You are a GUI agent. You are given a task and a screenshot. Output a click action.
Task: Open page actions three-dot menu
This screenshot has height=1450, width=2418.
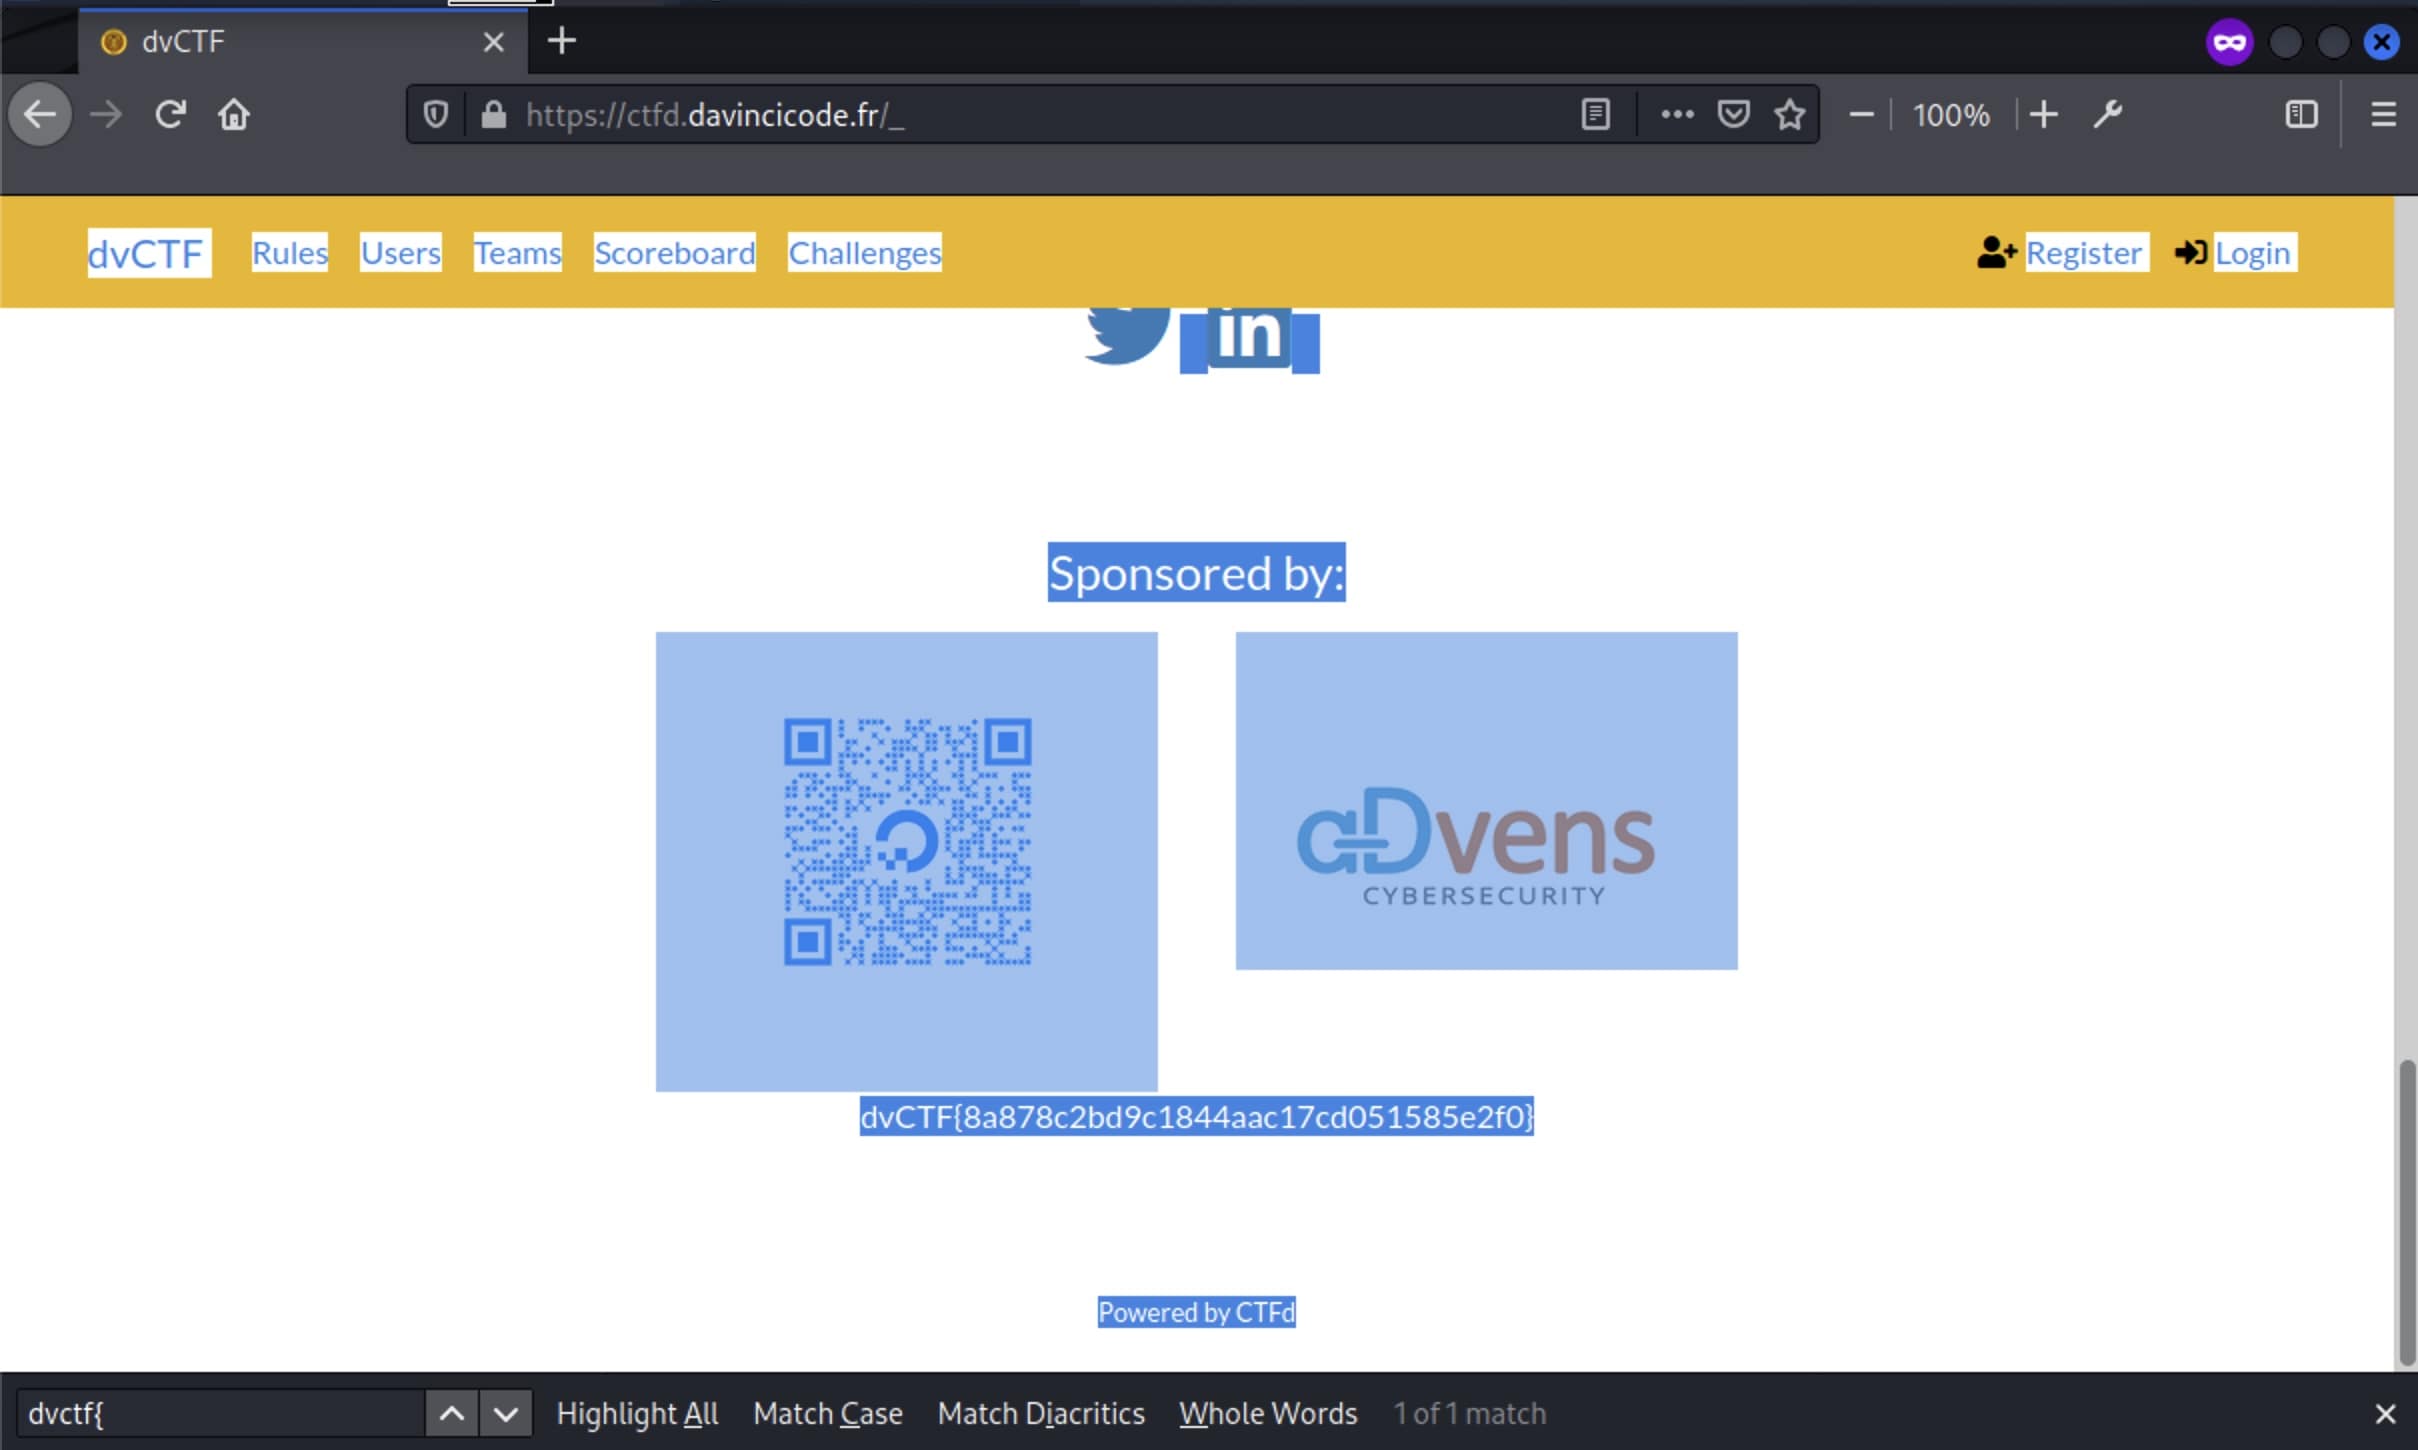pos(1677,115)
